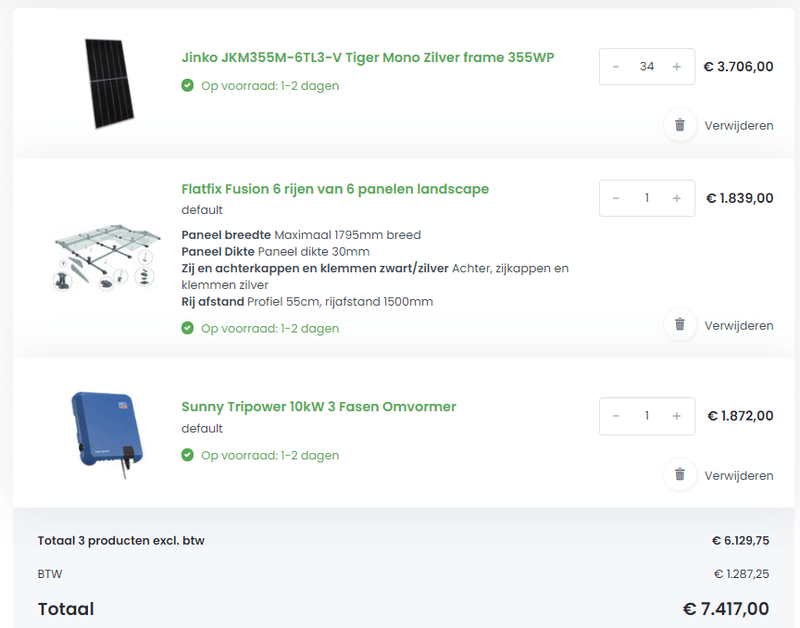This screenshot has height=628, width=800.
Task: Increase Jinko panel quantity with plus
Action: pos(677,67)
